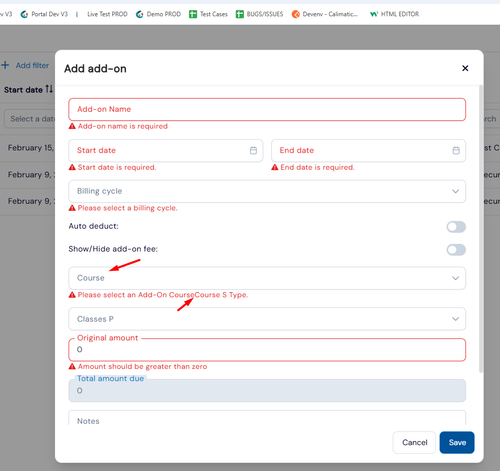Viewport: 500px width, 471px height.
Task: Expand the Classes P dropdown
Action: pyautogui.click(x=267, y=319)
